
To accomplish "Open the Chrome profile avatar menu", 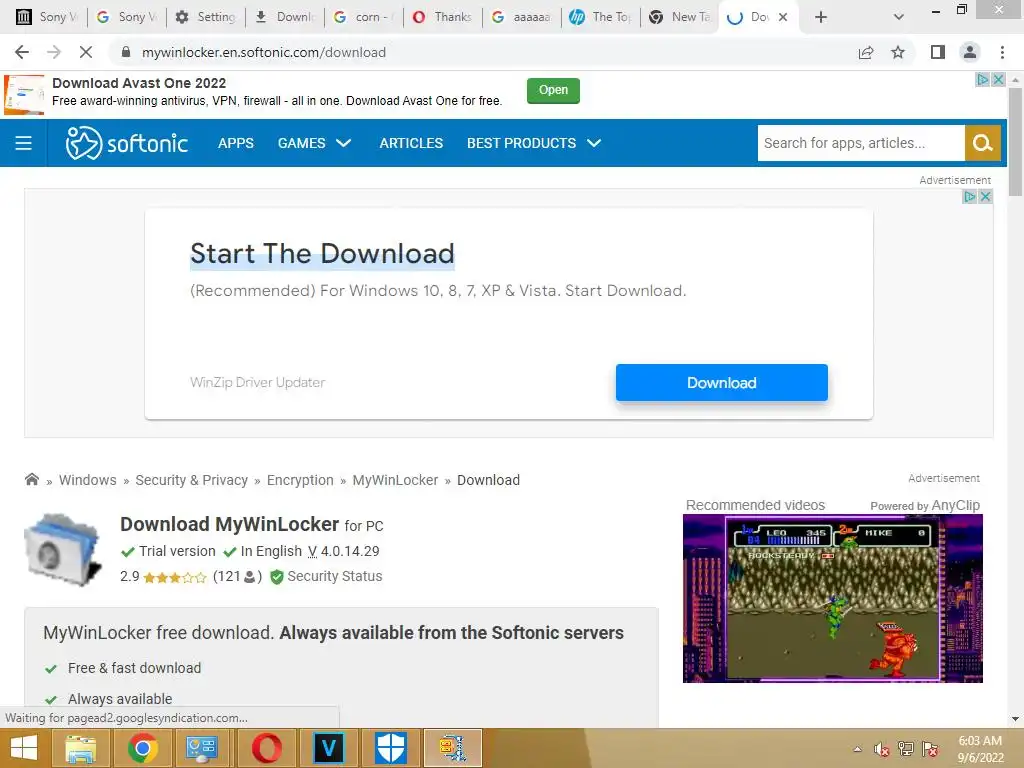I will 970,52.
